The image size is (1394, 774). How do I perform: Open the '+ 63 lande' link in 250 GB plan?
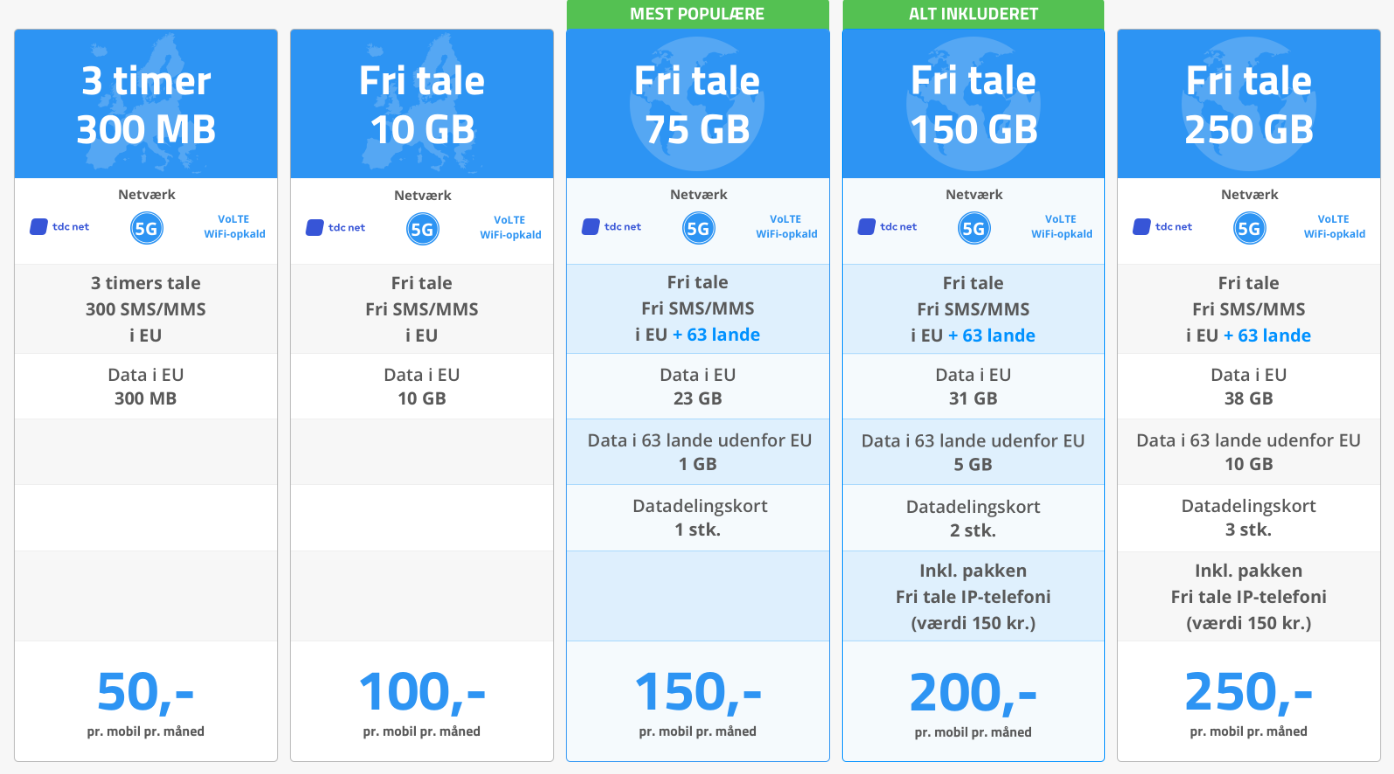point(1267,335)
